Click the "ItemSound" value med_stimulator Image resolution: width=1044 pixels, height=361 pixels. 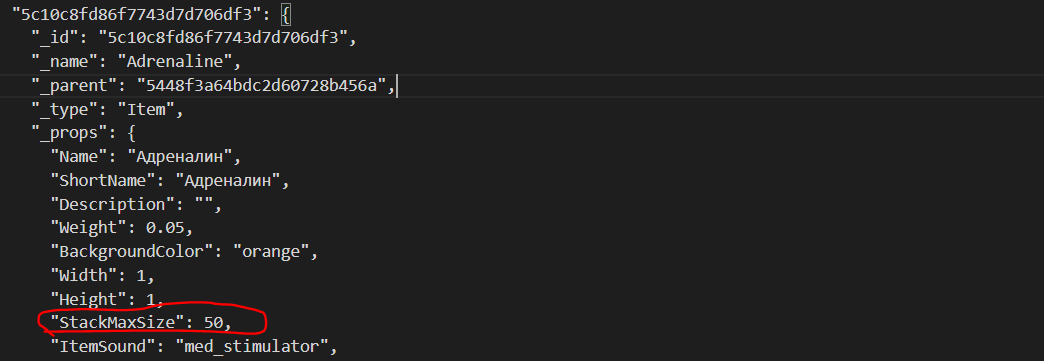[x=252, y=346]
